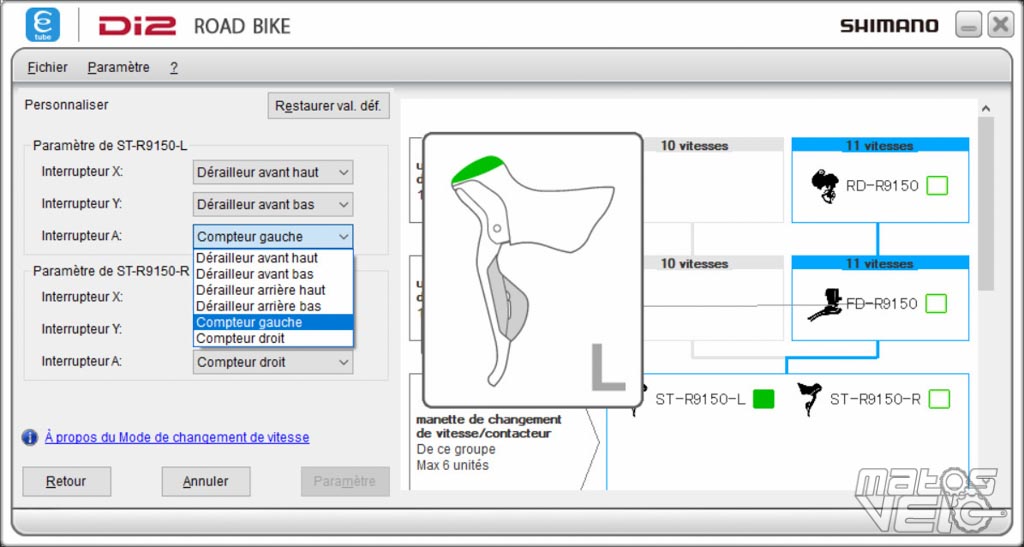Toggle the RD-R9150 selection checkbox
The height and width of the screenshot is (547, 1024).
pos(937,186)
